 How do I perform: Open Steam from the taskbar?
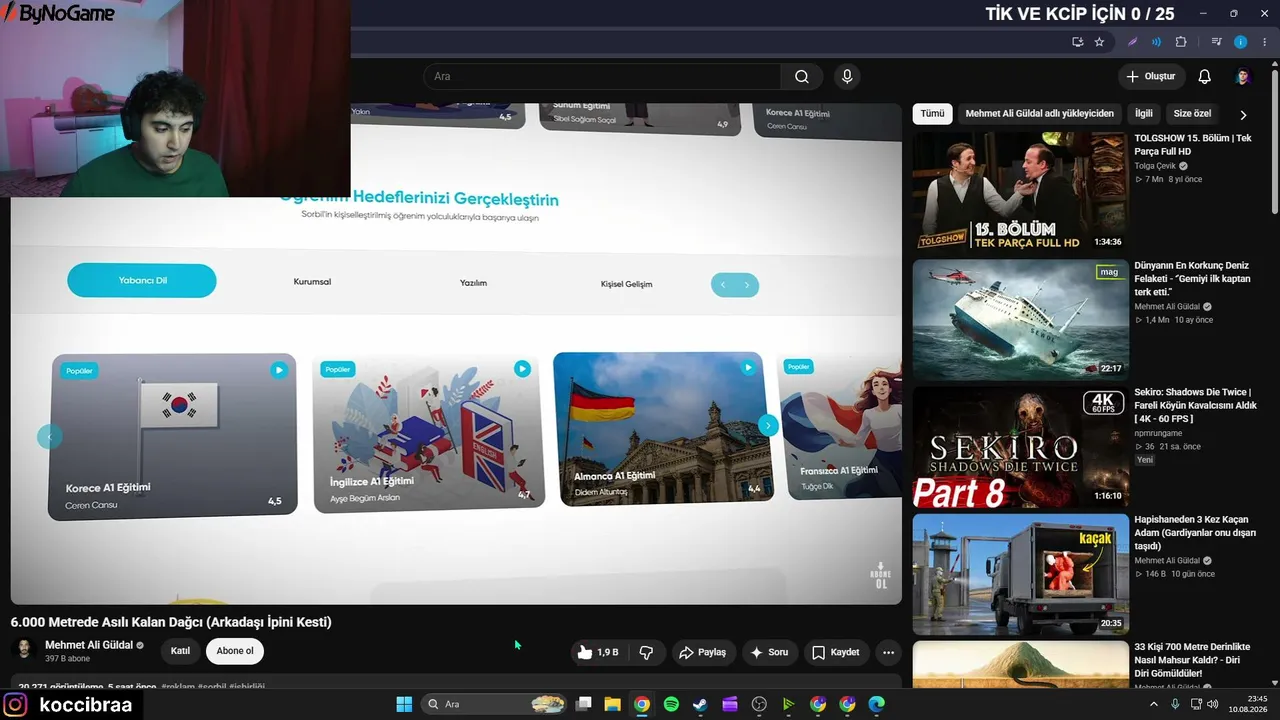[700, 704]
